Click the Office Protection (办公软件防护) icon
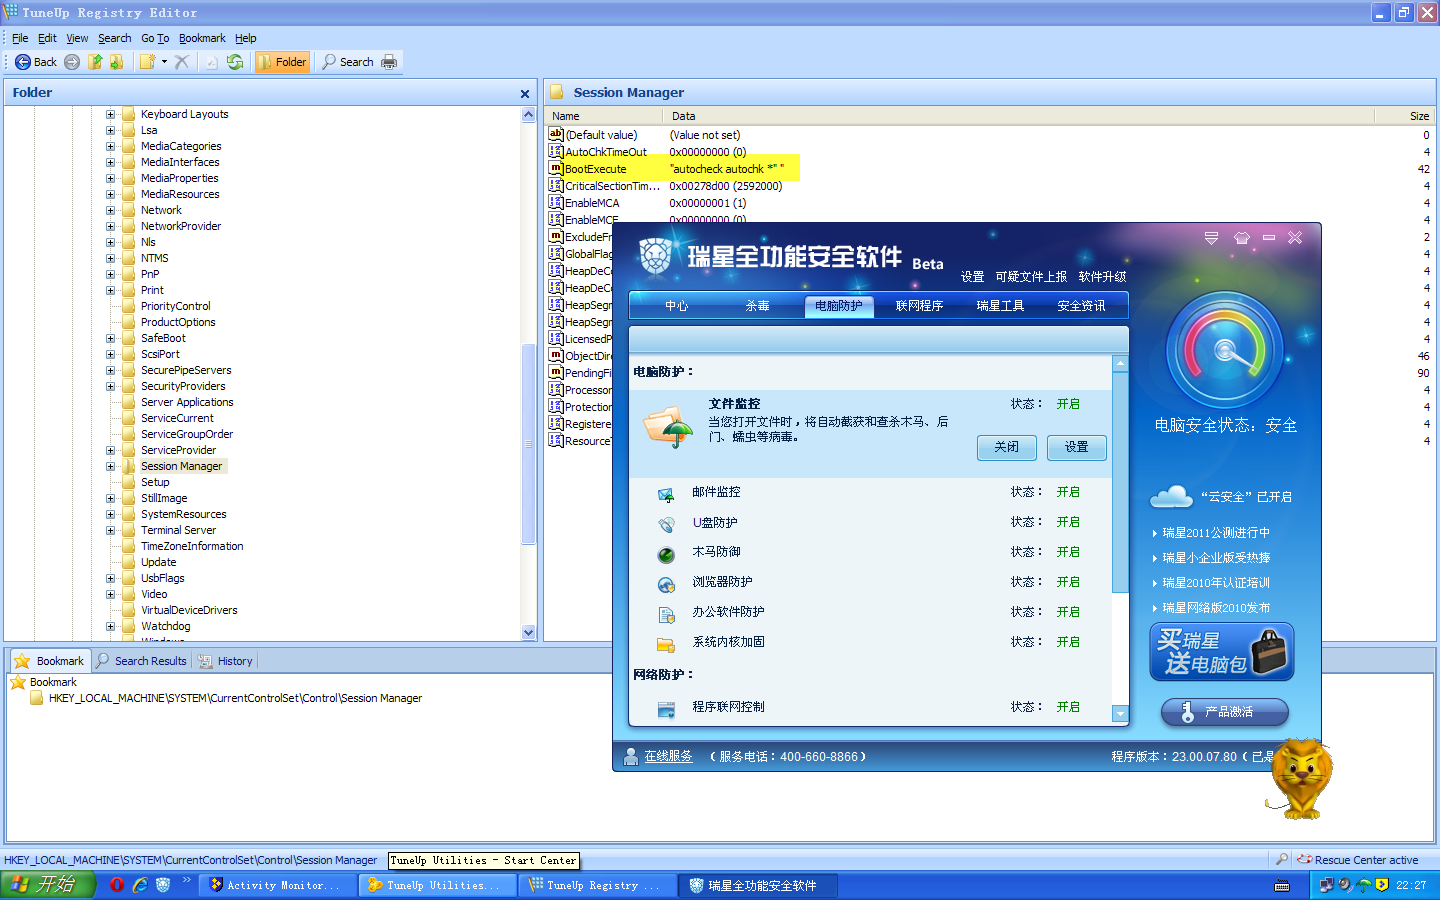The height and width of the screenshot is (900, 1440). [666, 614]
